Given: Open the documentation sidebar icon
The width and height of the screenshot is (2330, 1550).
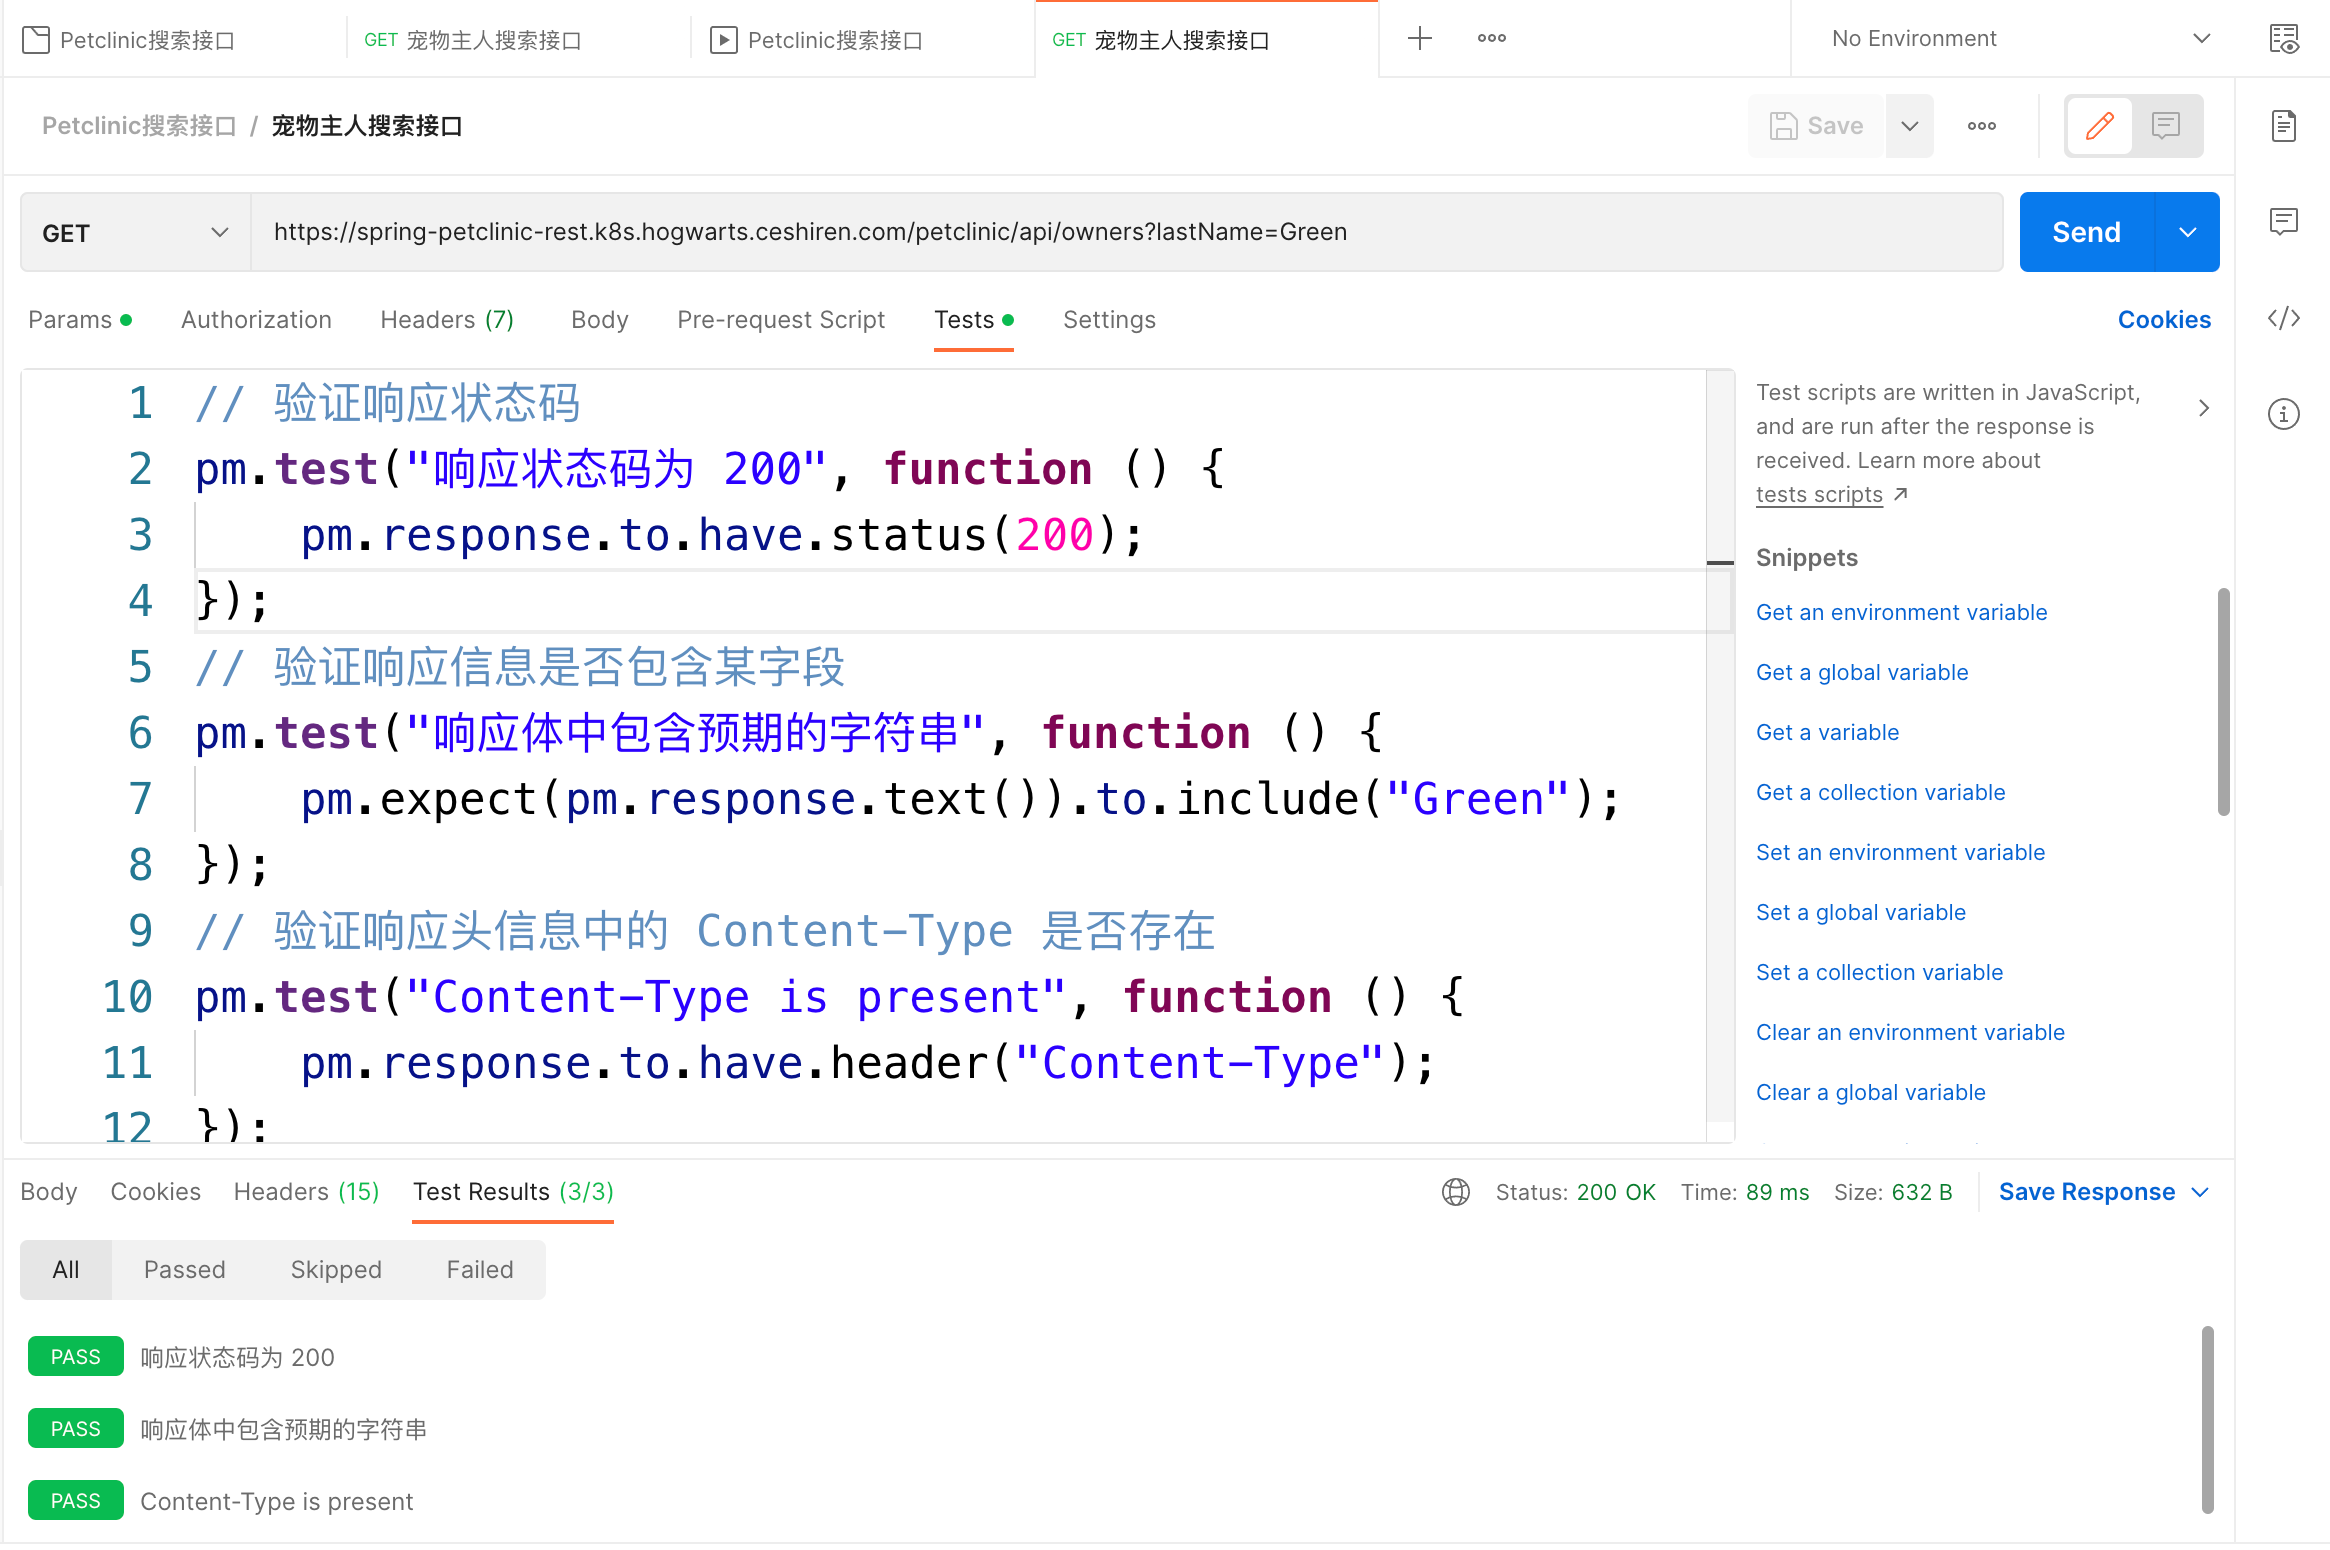Looking at the screenshot, I should pos(2284,126).
